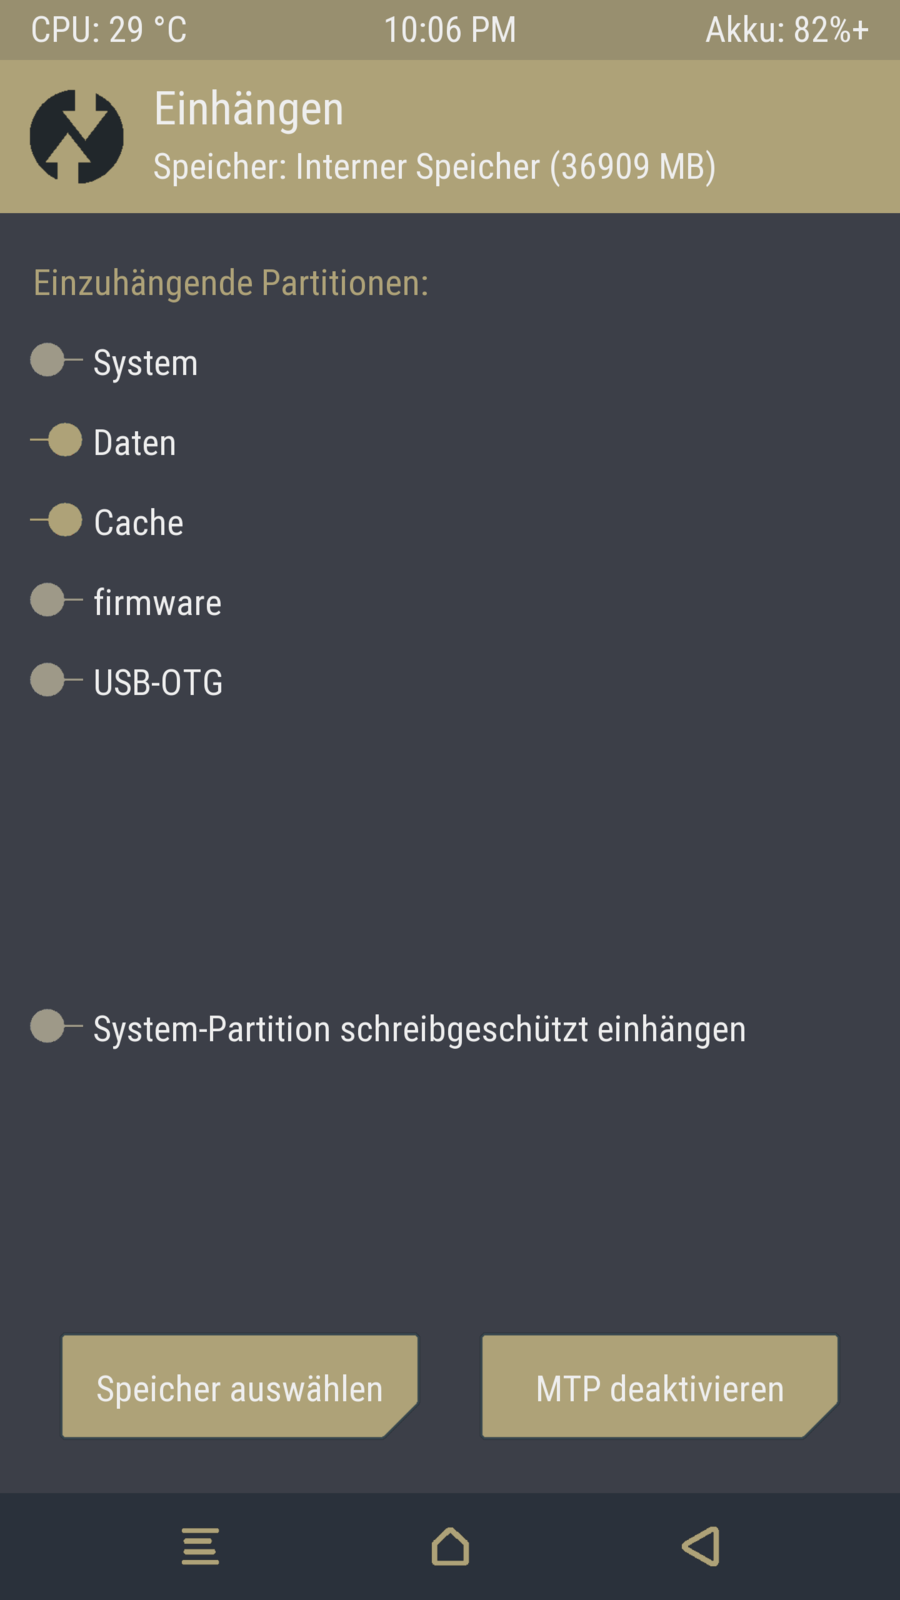Enable read-only System-Partition mount switch
The image size is (900, 1600).
coord(56,1026)
